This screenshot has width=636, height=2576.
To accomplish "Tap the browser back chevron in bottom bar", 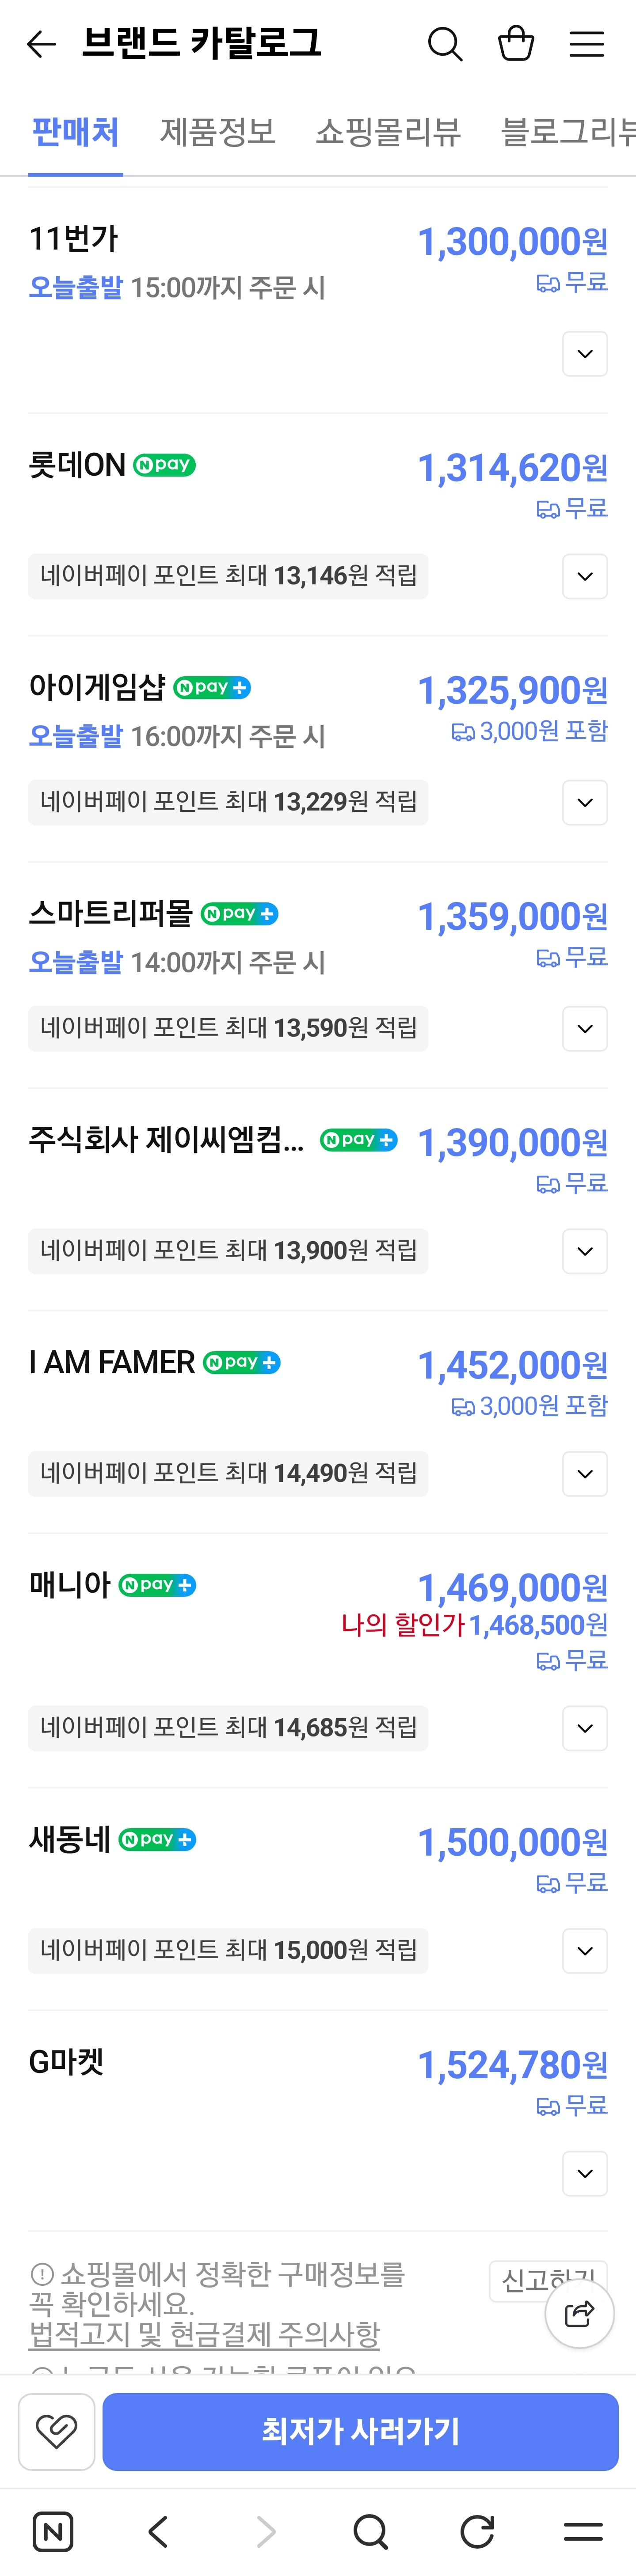I will click(158, 2531).
